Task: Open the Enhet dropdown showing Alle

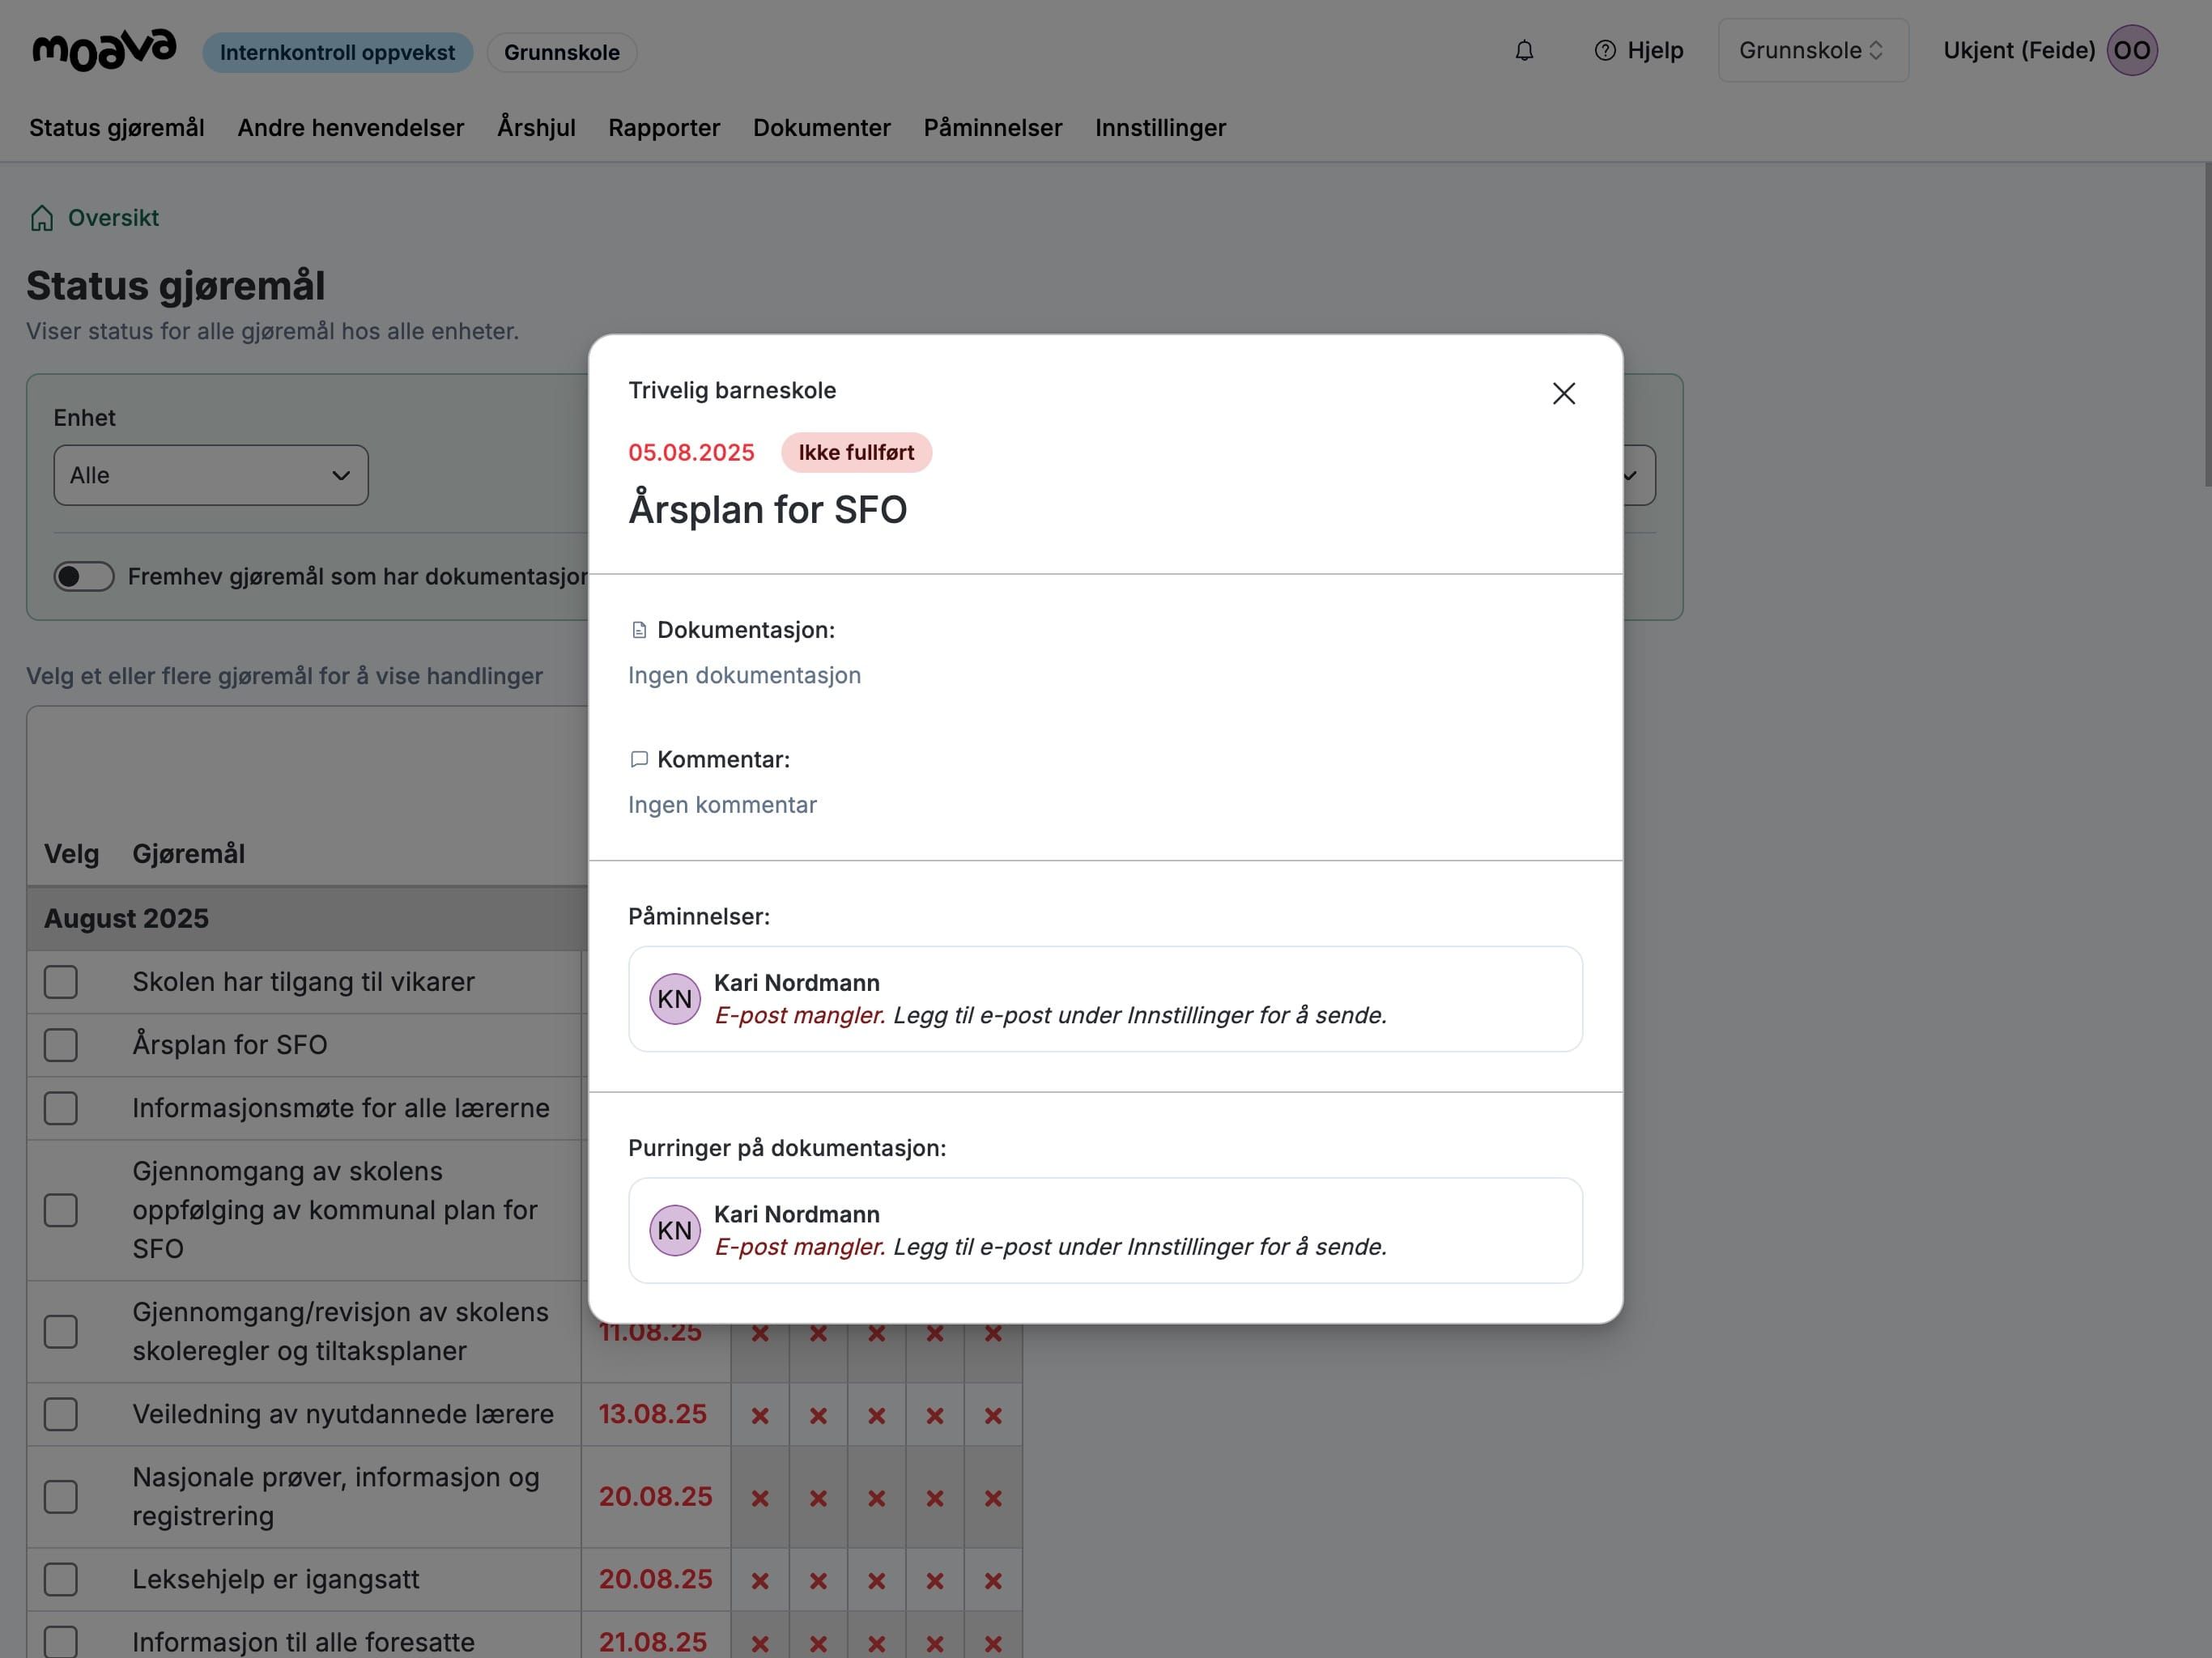Action: pyautogui.click(x=210, y=475)
